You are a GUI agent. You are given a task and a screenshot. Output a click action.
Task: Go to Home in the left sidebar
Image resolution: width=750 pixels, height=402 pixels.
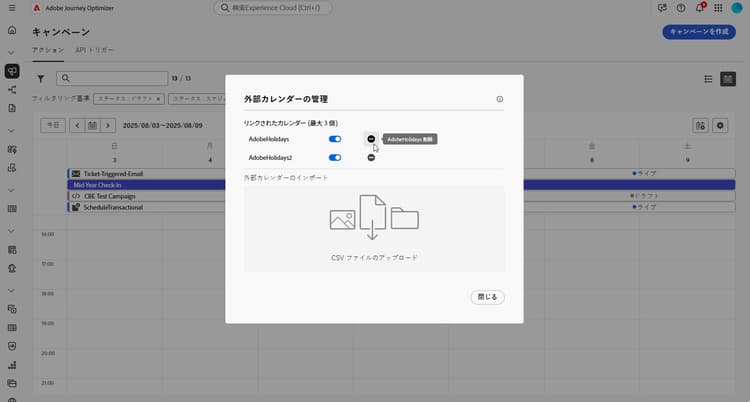(12, 30)
